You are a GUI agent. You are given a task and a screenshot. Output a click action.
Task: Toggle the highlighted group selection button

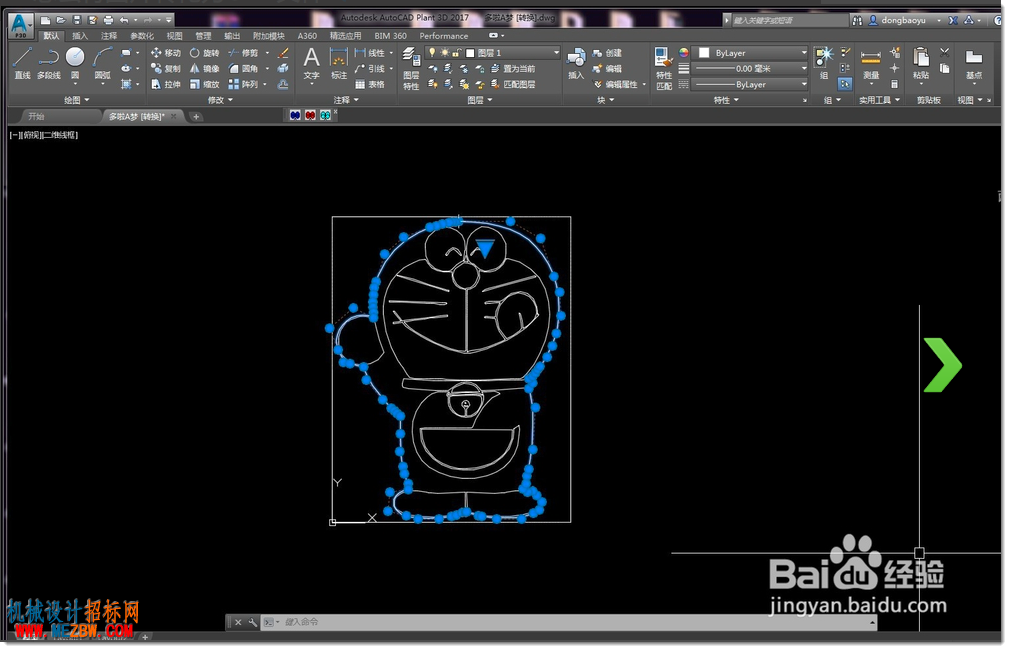pyautogui.click(x=845, y=84)
